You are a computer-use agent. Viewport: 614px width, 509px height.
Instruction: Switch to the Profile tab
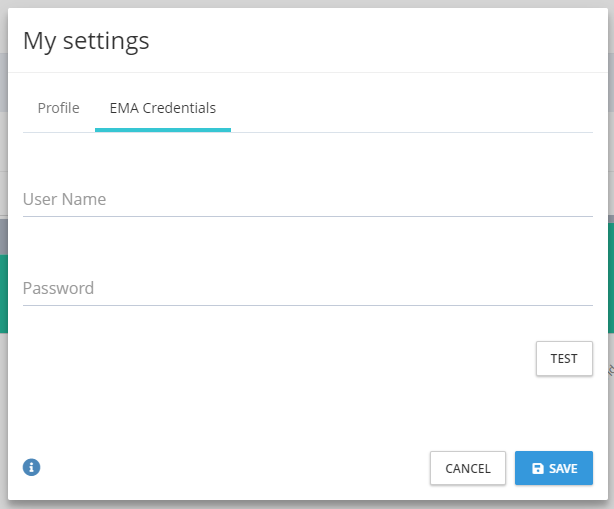(x=58, y=108)
